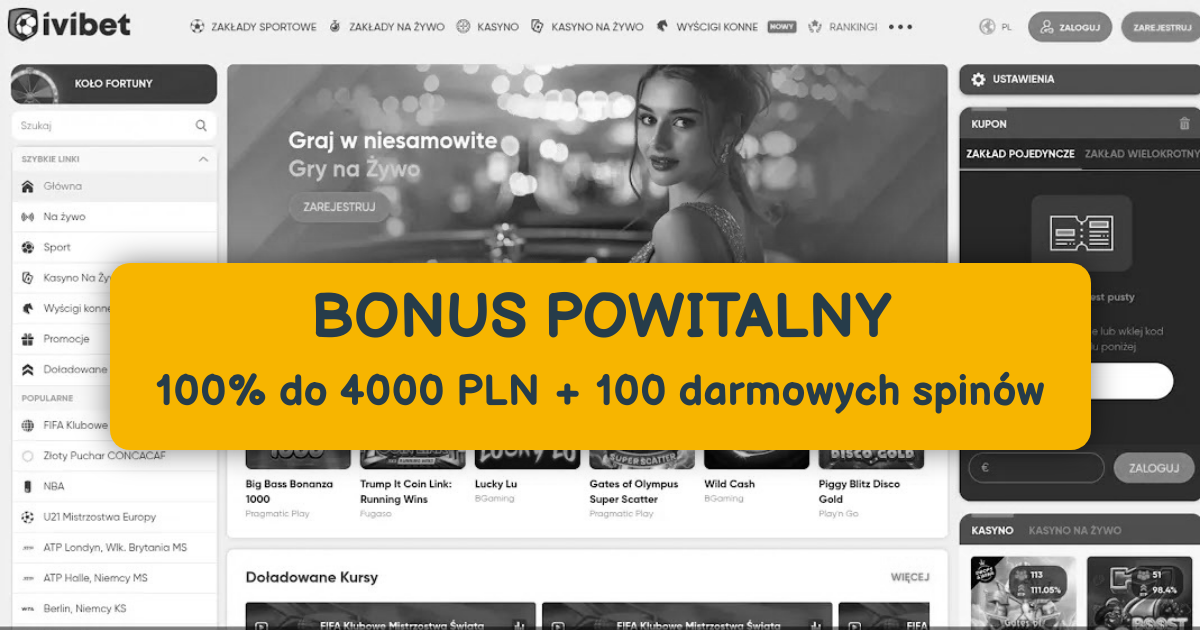1200x630 pixels.
Task: Select the NBA sidebar item
Action: tap(114, 486)
